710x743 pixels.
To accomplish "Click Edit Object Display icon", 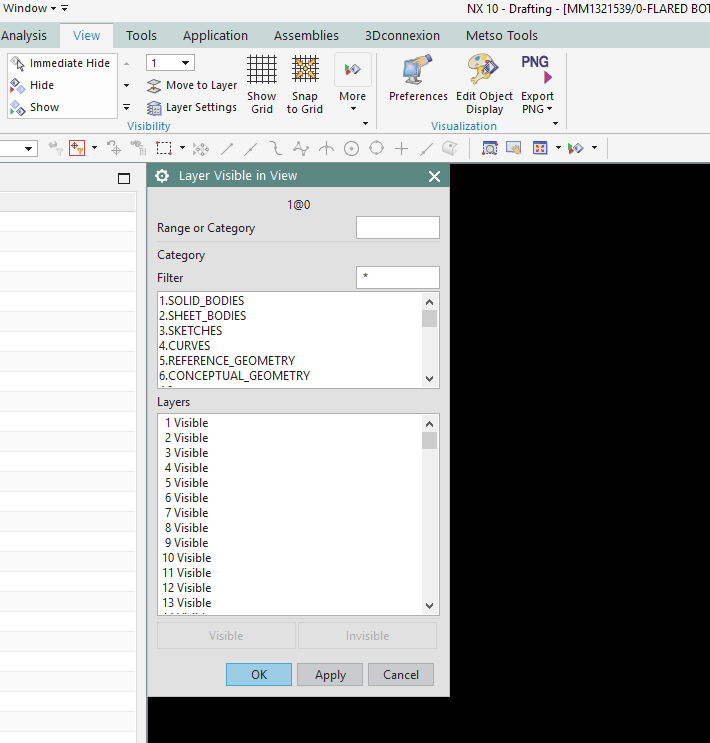I will tap(484, 69).
